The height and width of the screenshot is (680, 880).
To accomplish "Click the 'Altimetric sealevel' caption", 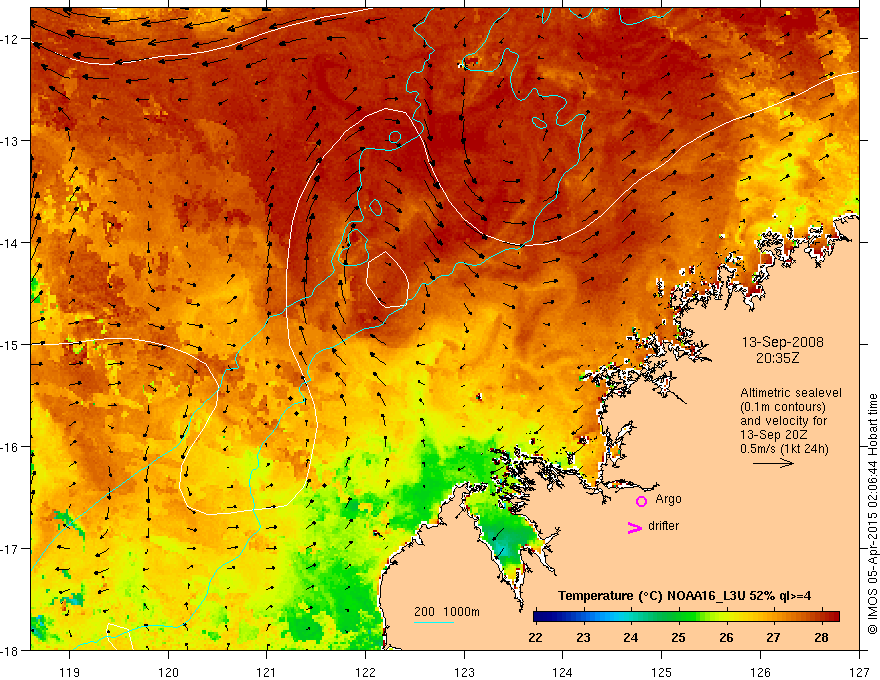I will [x=791, y=393].
